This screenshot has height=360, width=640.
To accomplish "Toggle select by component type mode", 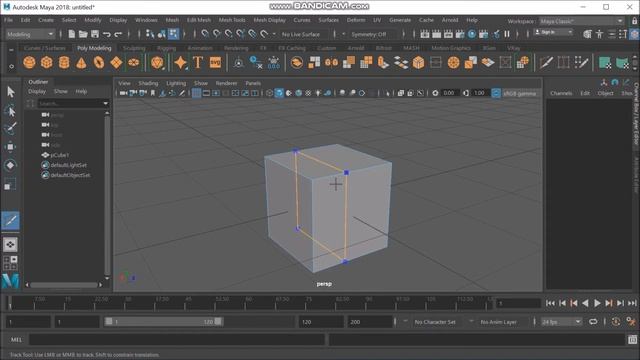I will point(173,34).
